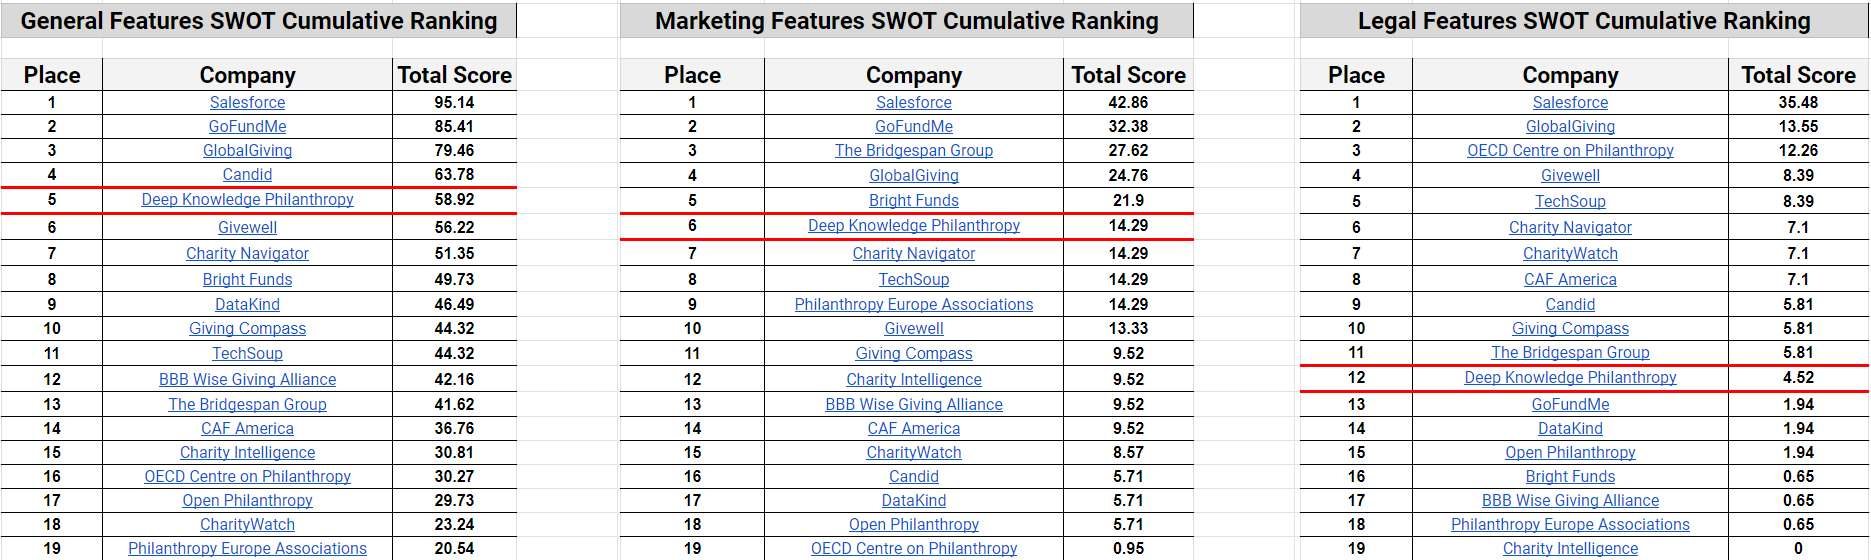Screen dimensions: 1871x560
Task: Click Open Philanthropy in Legal Features table
Action: 1570,452
